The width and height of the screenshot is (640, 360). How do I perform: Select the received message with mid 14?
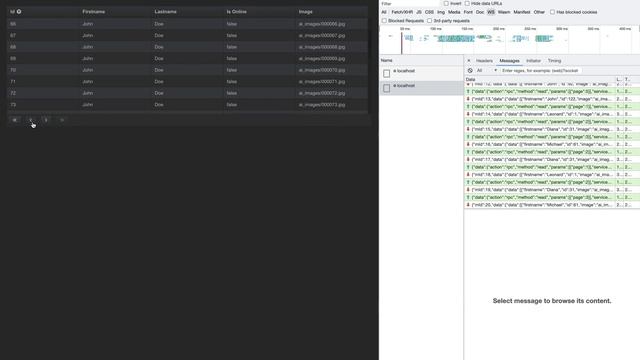pyautogui.click(x=552, y=114)
